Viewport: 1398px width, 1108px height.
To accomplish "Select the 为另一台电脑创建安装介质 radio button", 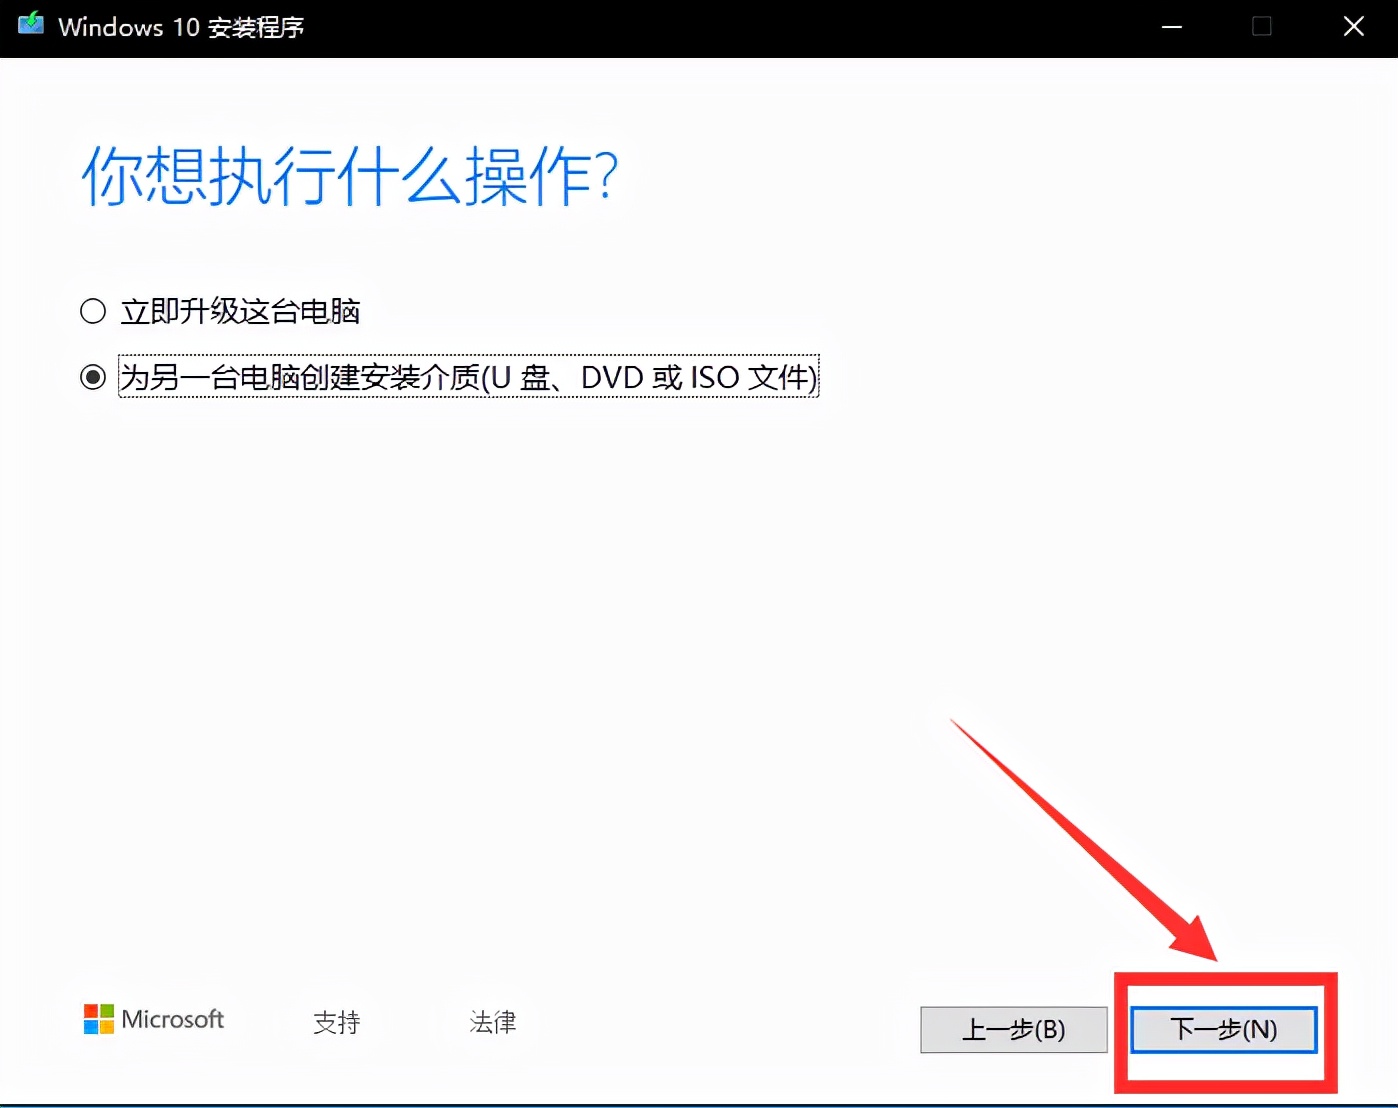I will point(92,377).
